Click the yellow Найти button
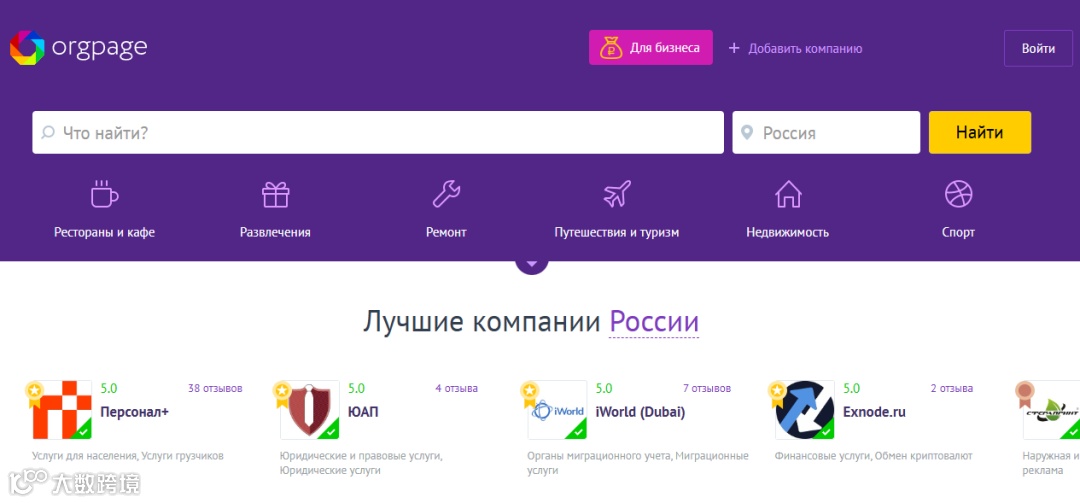 pos(979,132)
